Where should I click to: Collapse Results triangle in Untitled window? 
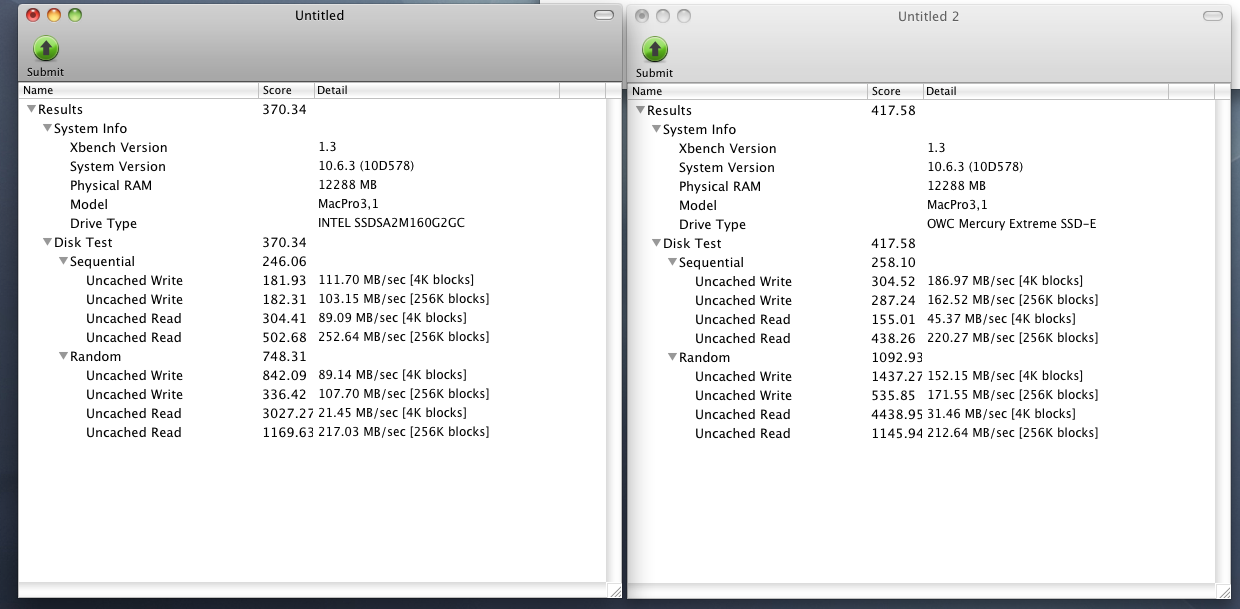click(x=31, y=109)
